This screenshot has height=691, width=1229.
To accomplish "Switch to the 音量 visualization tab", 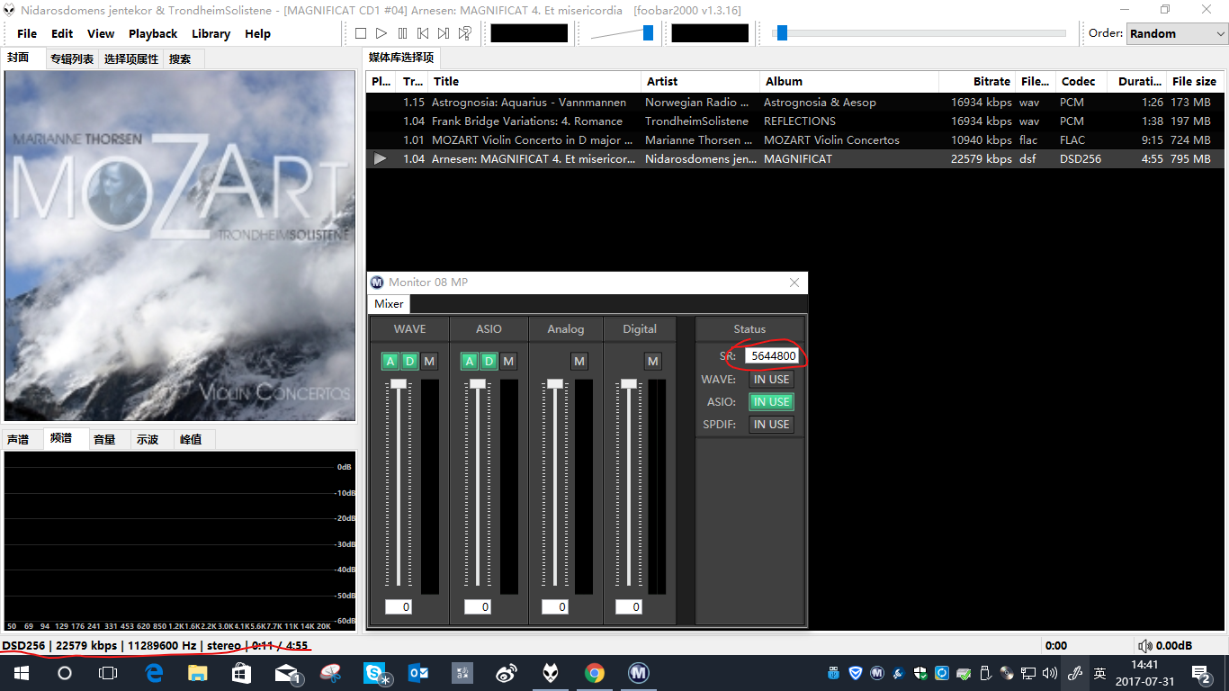I will click(105, 439).
